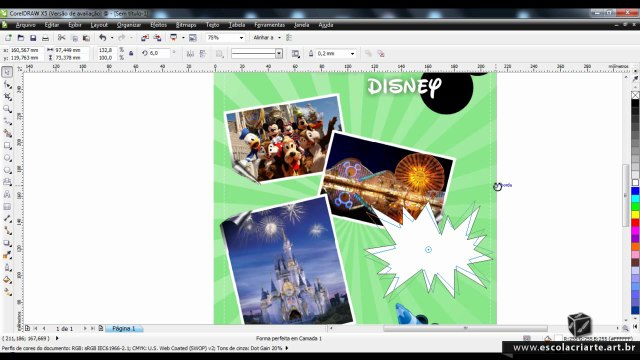Select the Pick tool in toolbox

pos(7,72)
